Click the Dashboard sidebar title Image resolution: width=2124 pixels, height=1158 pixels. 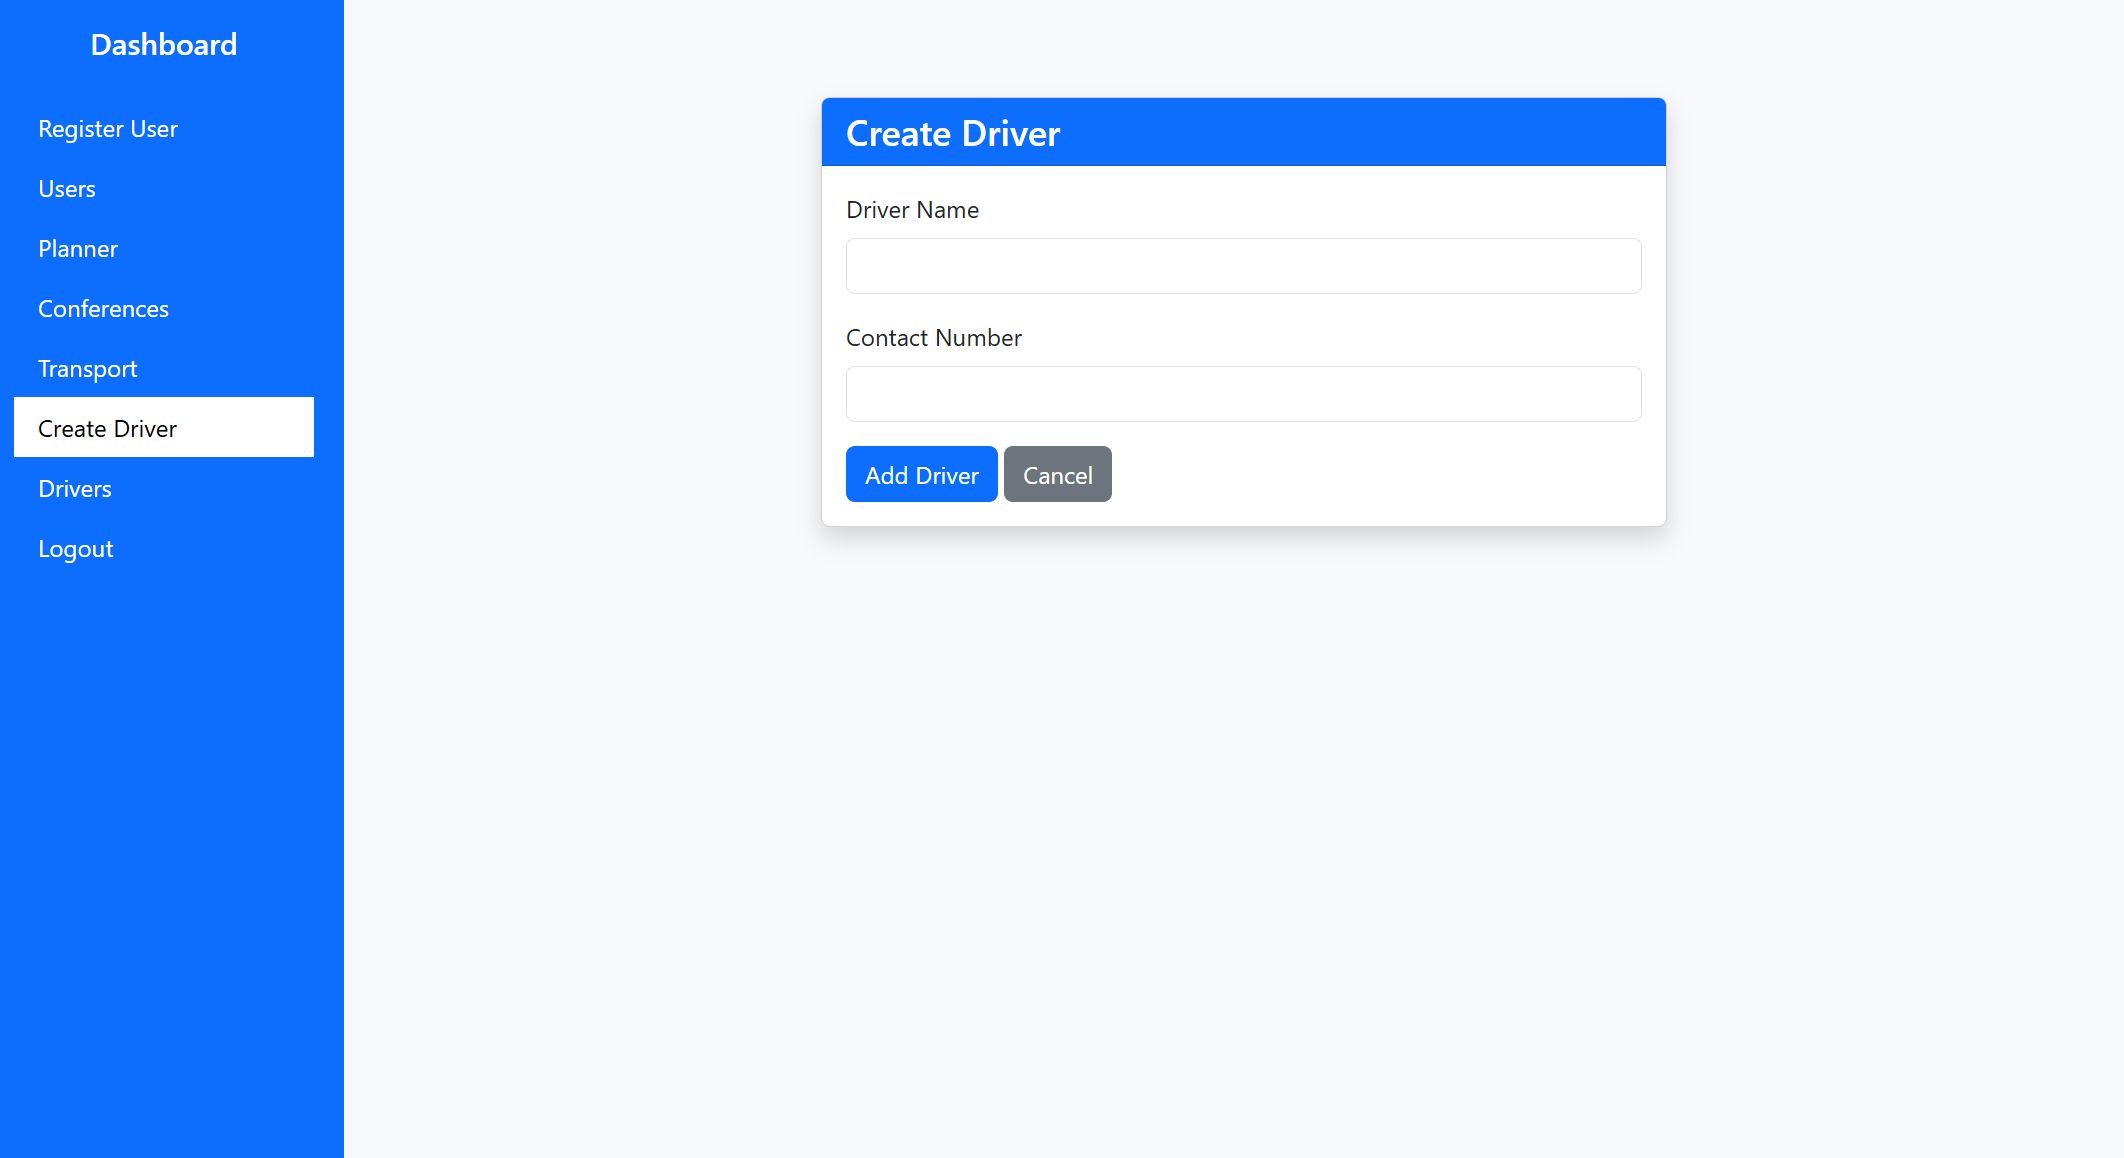[164, 45]
